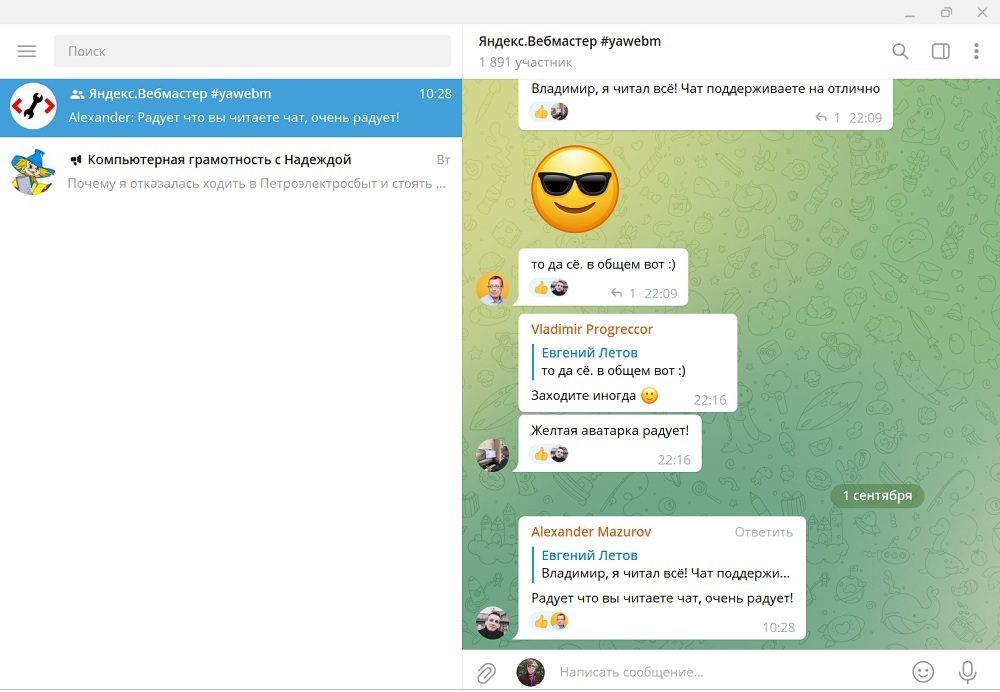Click thumbs-up reaction on 'Радует что вы читаете чат'

point(541,621)
